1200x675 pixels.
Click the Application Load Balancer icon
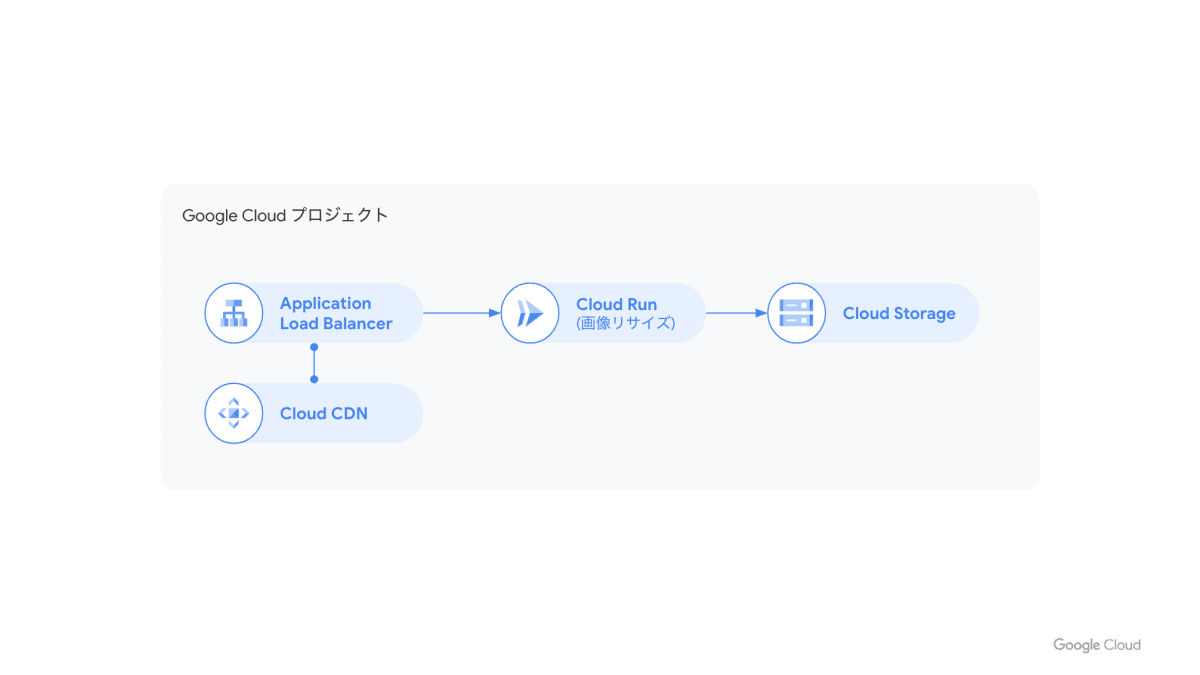(x=234, y=313)
